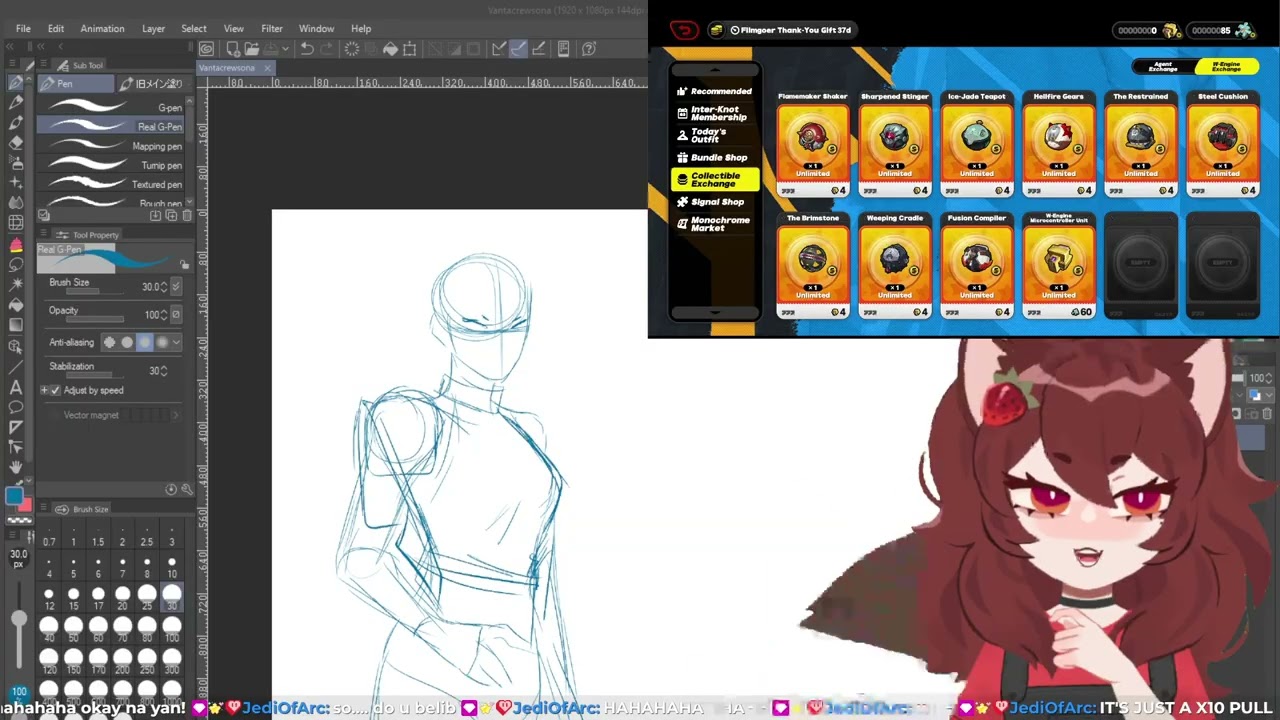
Task: Select the Hand move tool in the tool palette
Action: [x=16, y=468]
